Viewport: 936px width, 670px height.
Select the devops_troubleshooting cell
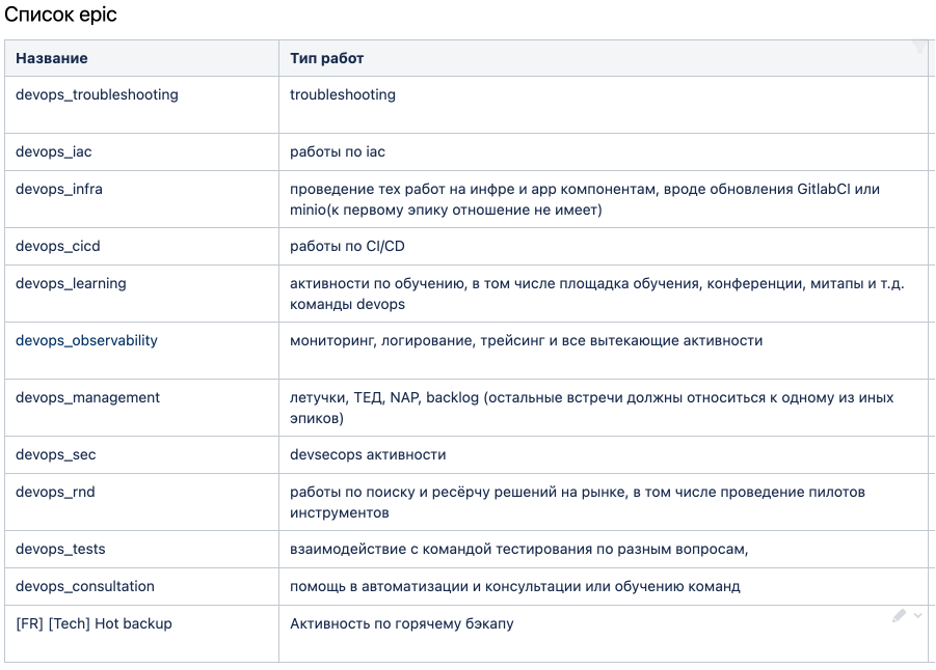(97, 95)
